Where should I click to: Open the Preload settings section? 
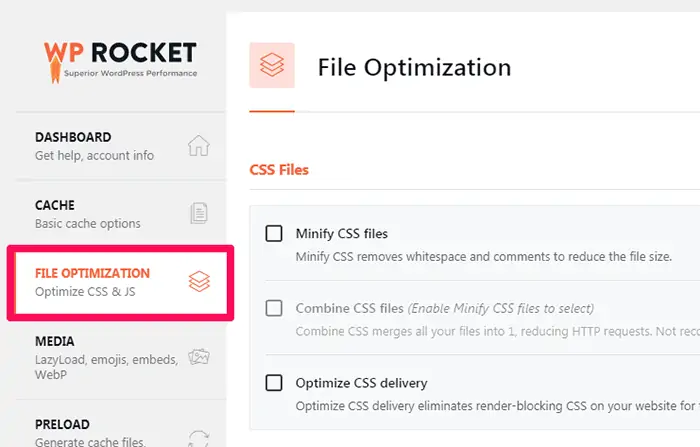pos(62,424)
